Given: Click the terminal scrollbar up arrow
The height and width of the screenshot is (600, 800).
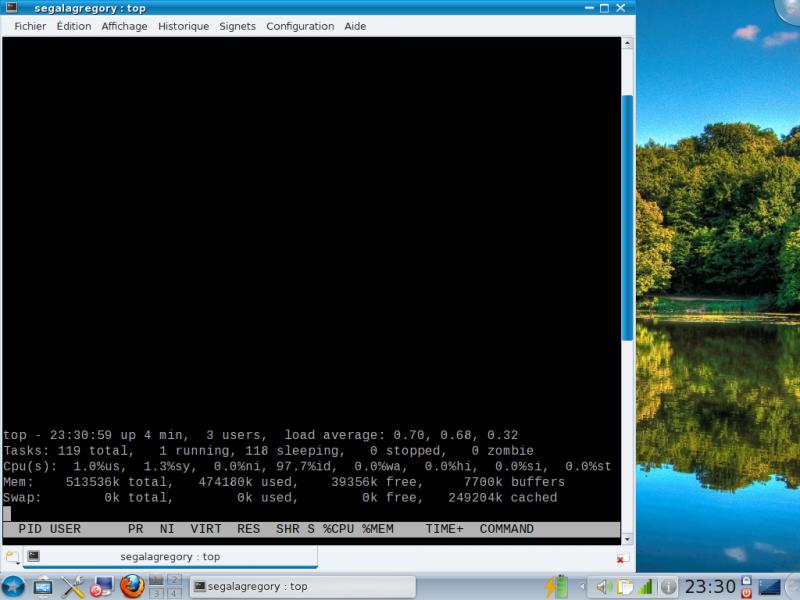Looking at the screenshot, I should pyautogui.click(x=627, y=44).
